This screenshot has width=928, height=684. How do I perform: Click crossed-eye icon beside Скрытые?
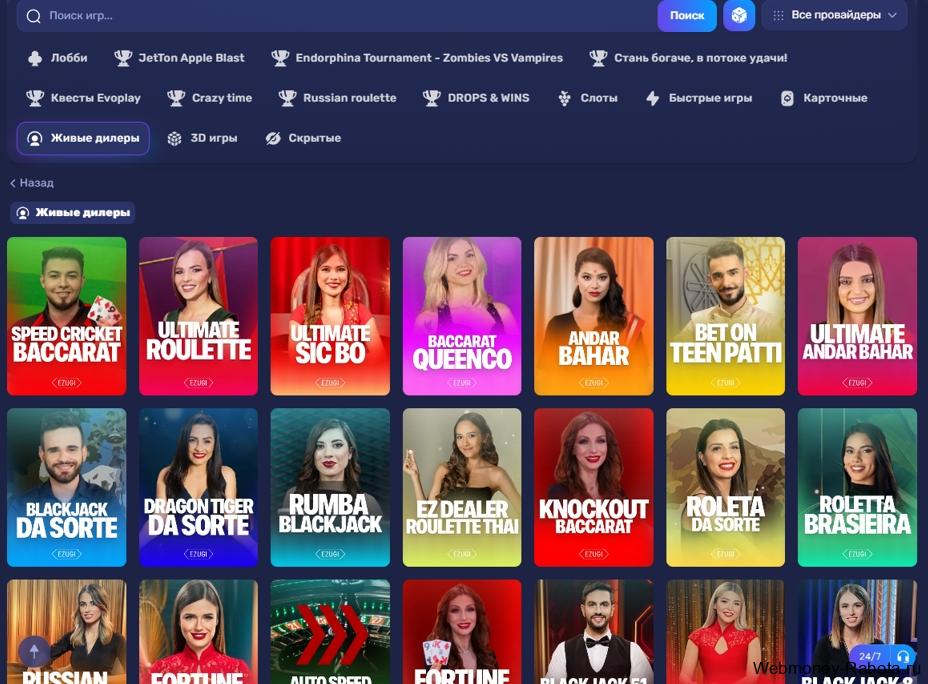point(273,138)
